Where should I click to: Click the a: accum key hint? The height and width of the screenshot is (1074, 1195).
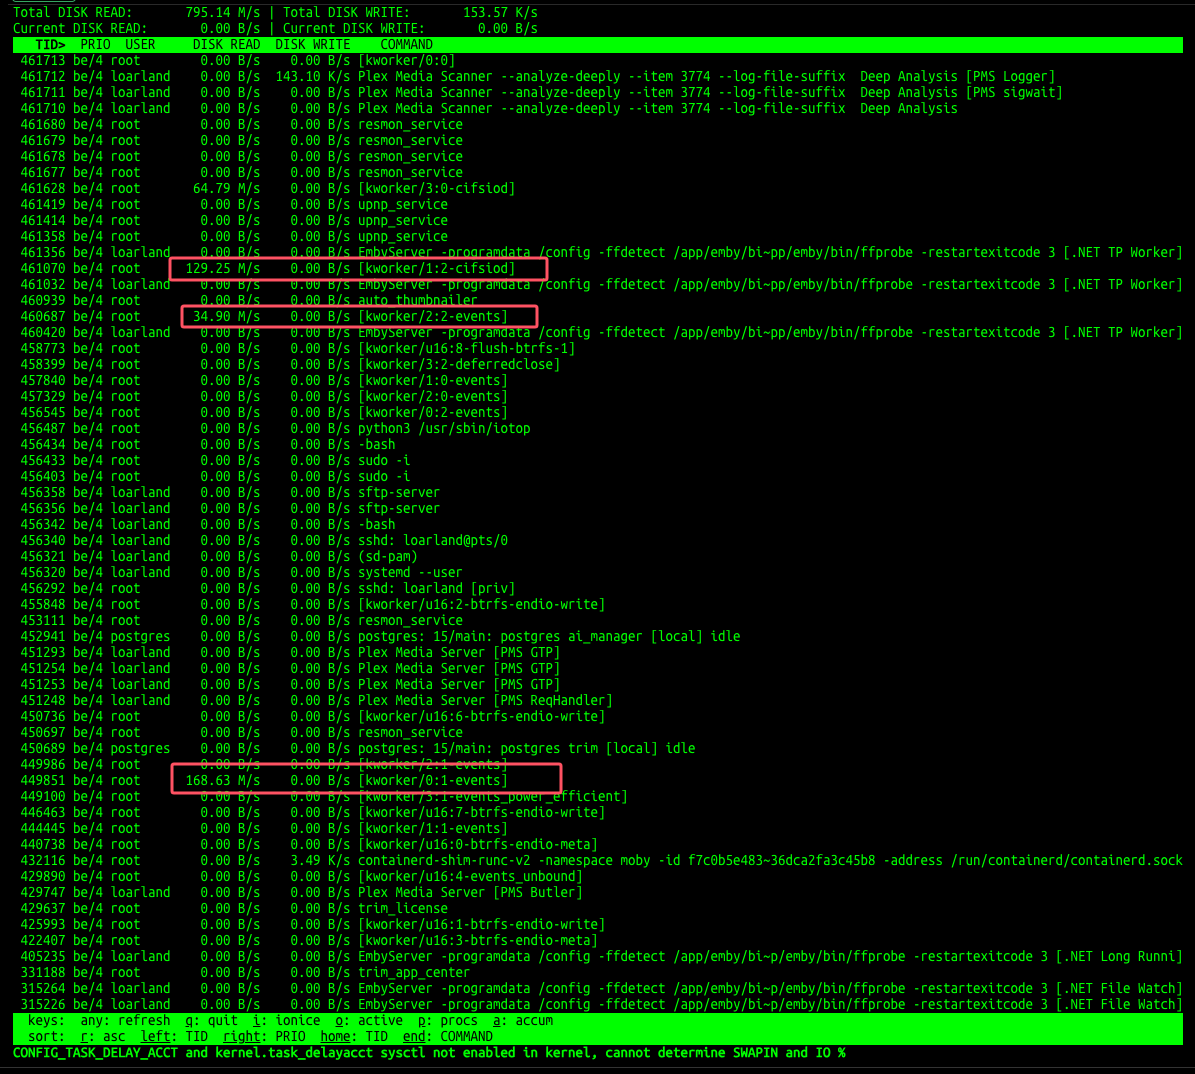pos(523,1021)
